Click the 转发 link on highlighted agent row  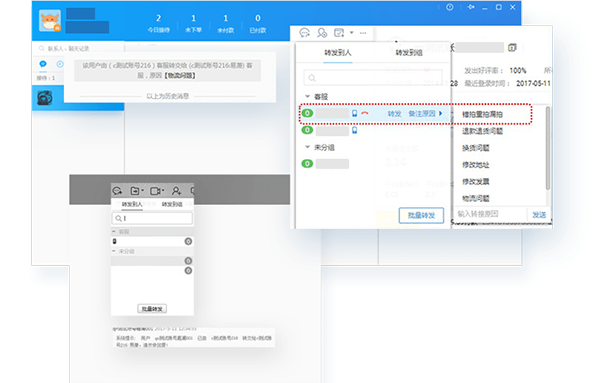point(394,114)
